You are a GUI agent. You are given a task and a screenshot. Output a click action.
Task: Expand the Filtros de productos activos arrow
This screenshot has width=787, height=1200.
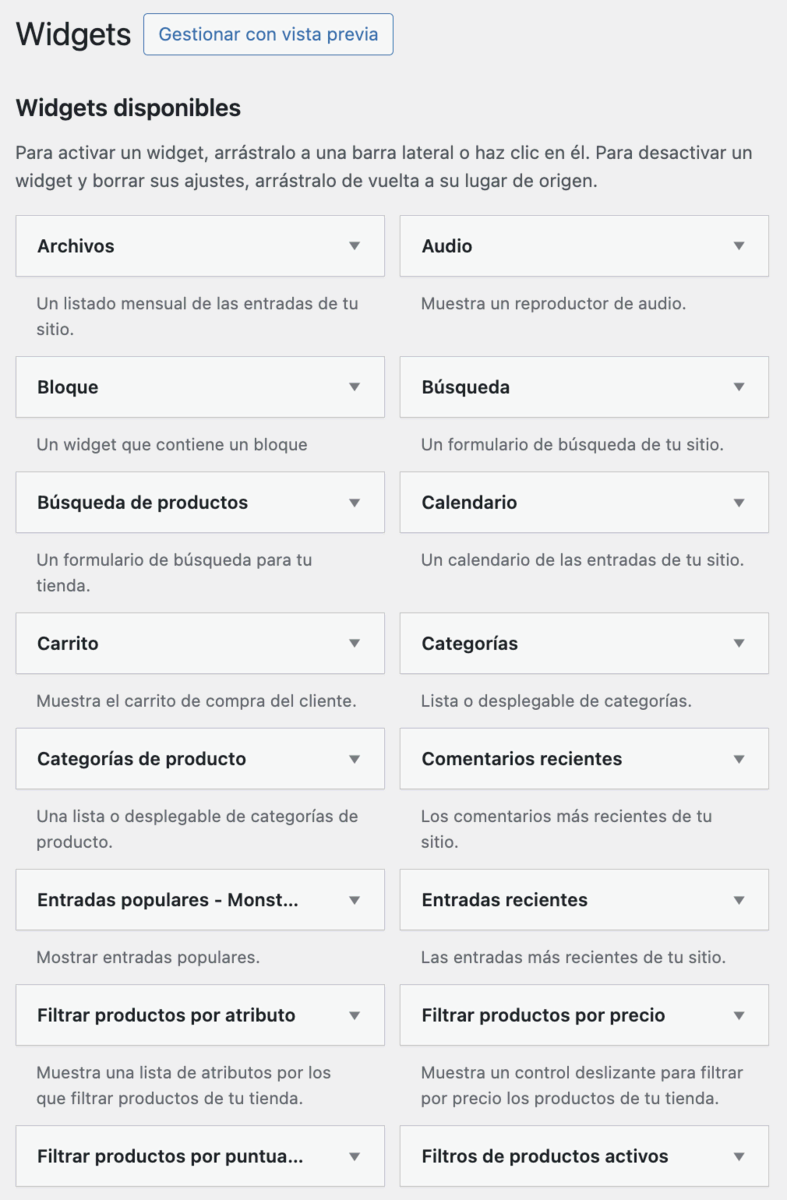pos(739,1156)
